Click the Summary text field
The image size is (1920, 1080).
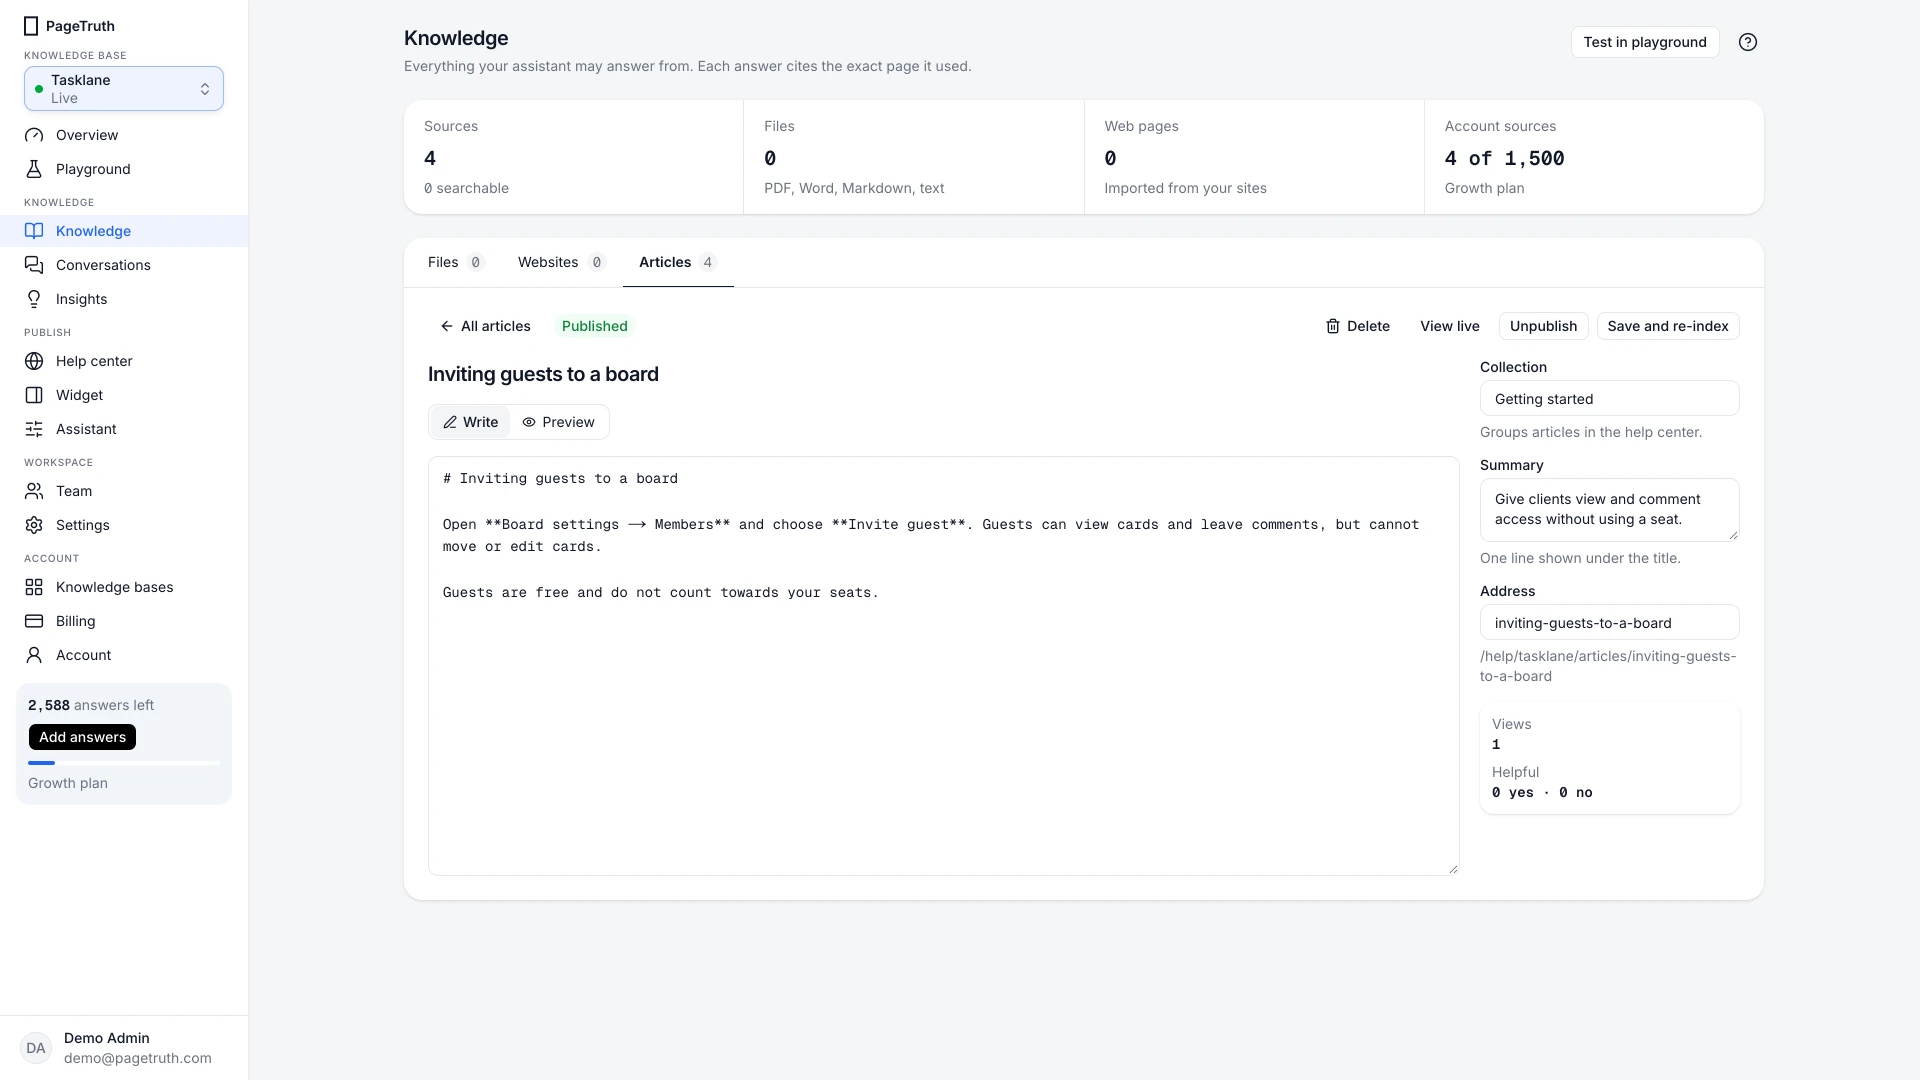[1609, 510]
